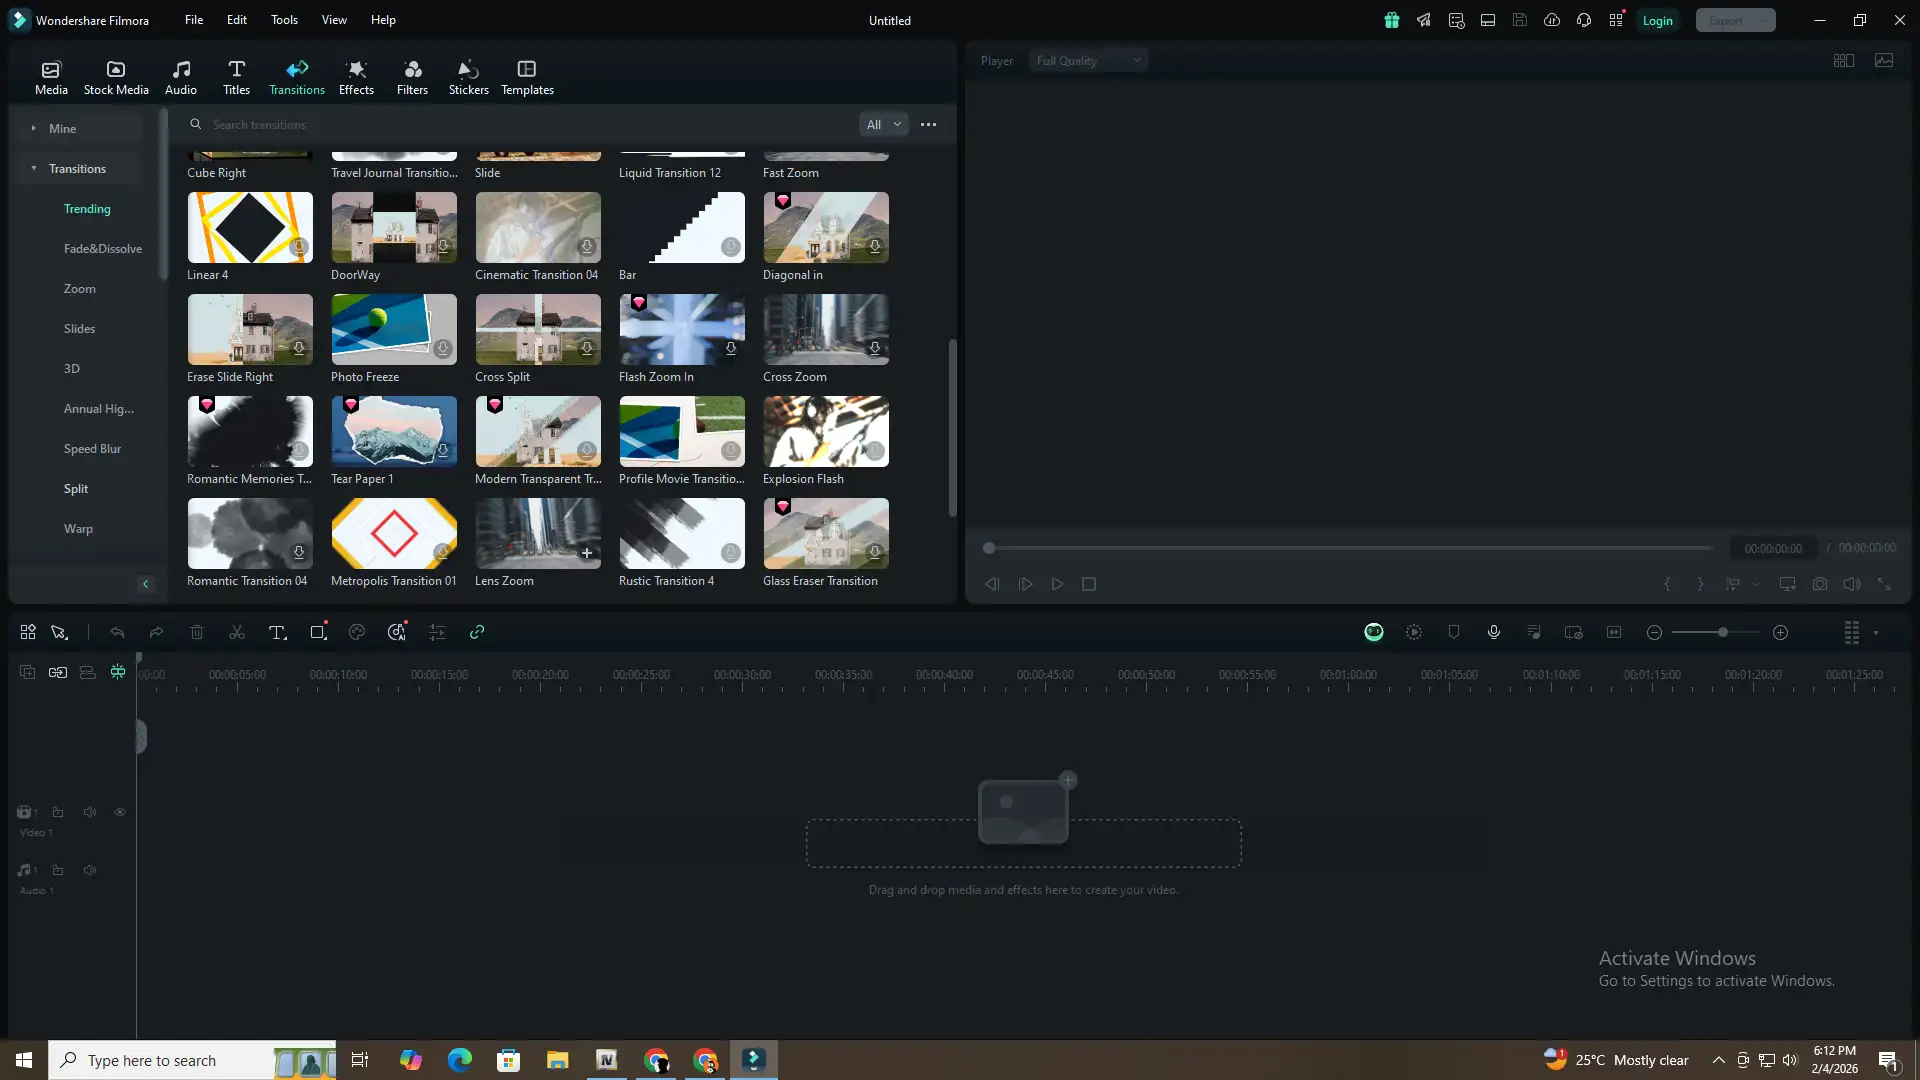Select the Fade&Dissolve category
Viewport: 1920px width, 1080px height.
pos(103,248)
